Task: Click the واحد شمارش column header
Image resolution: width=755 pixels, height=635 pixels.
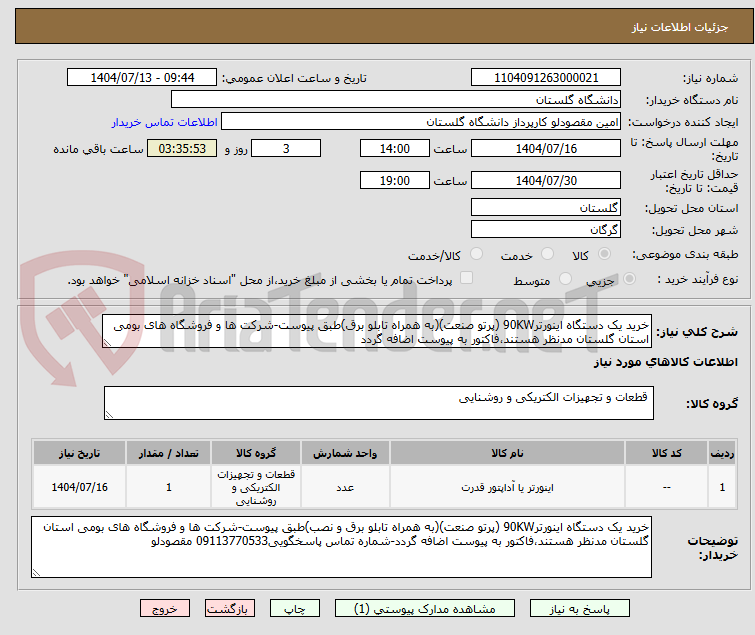Action: tap(345, 453)
